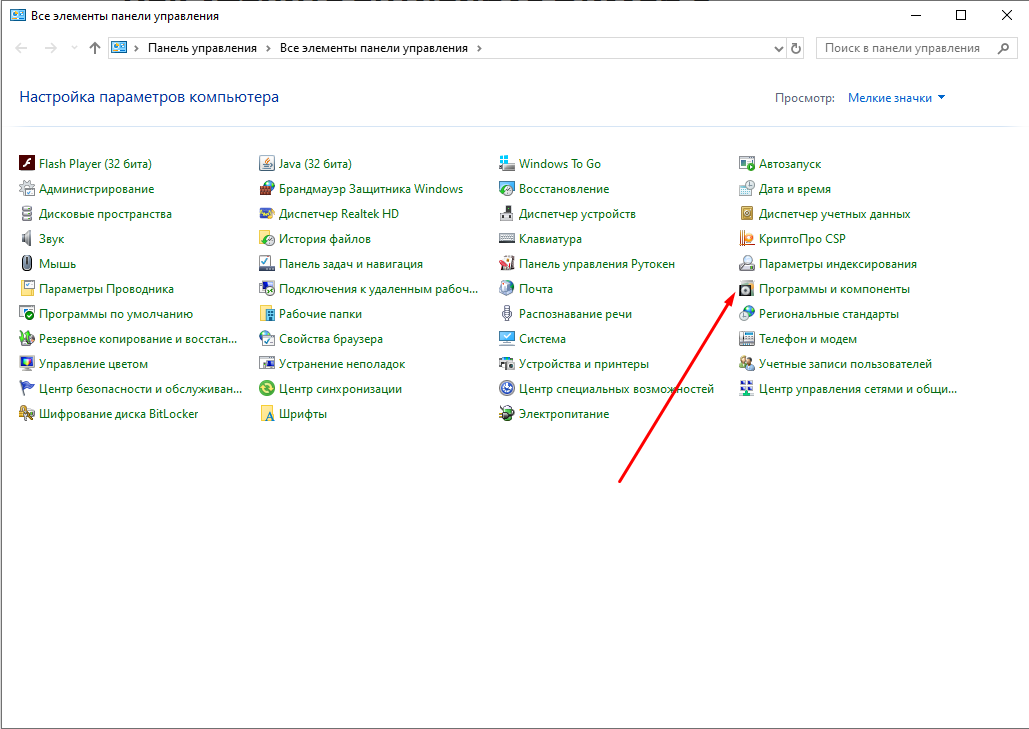This screenshot has width=1029, height=729.
Task: Open Рабочие папки link
Action: pyautogui.click(x=320, y=314)
